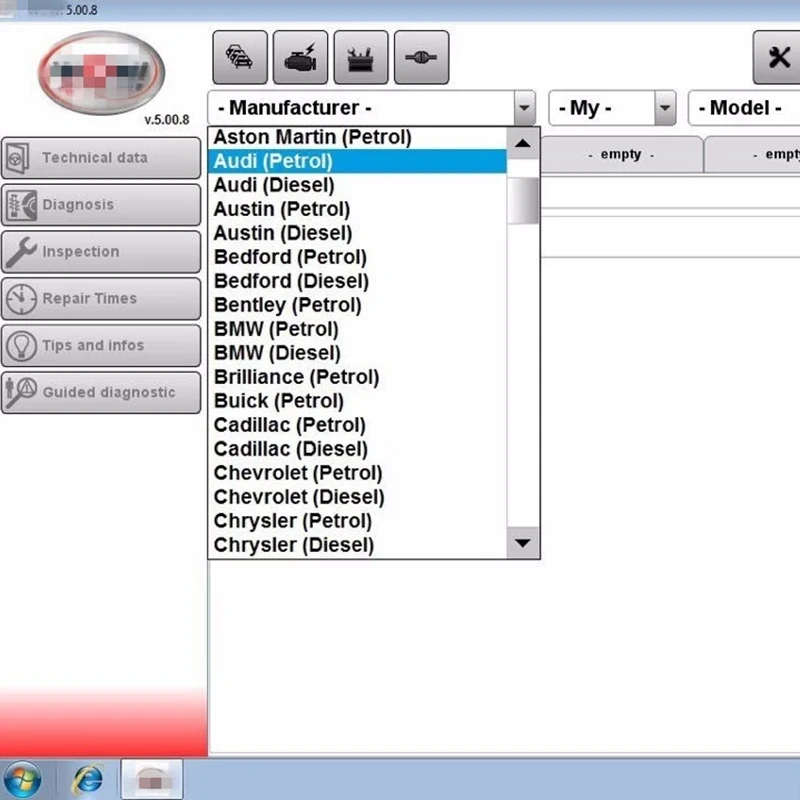800x800 pixels.
Task: Open Tips and infos panel
Action: point(101,345)
